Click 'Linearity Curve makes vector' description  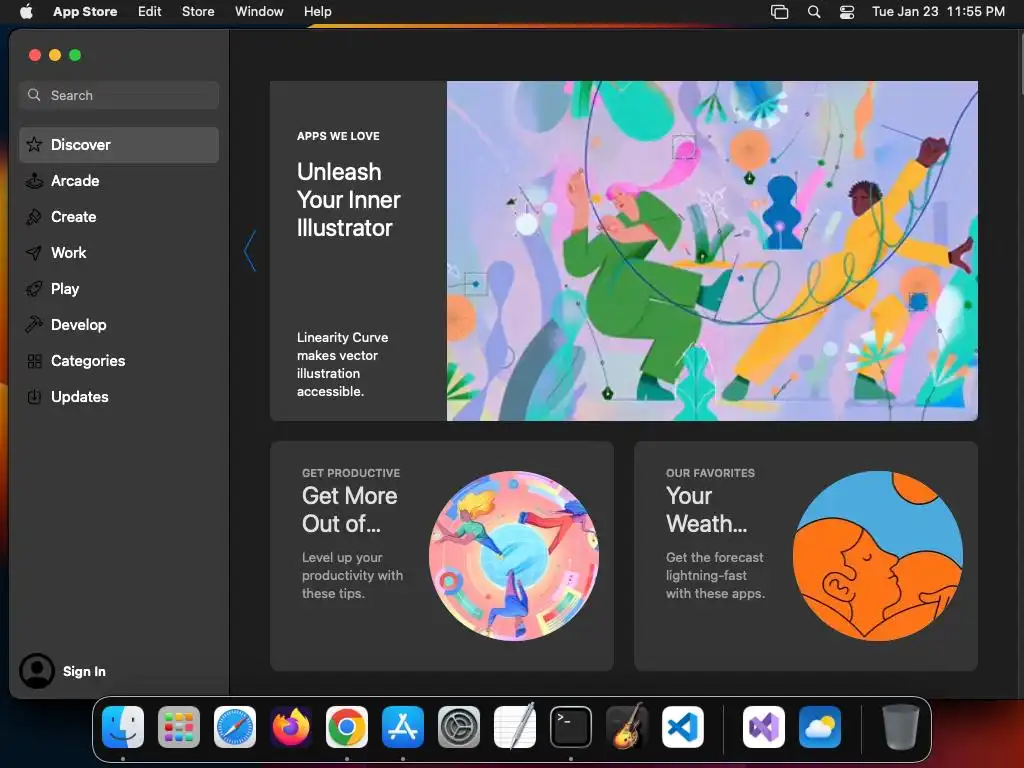[x=342, y=364]
